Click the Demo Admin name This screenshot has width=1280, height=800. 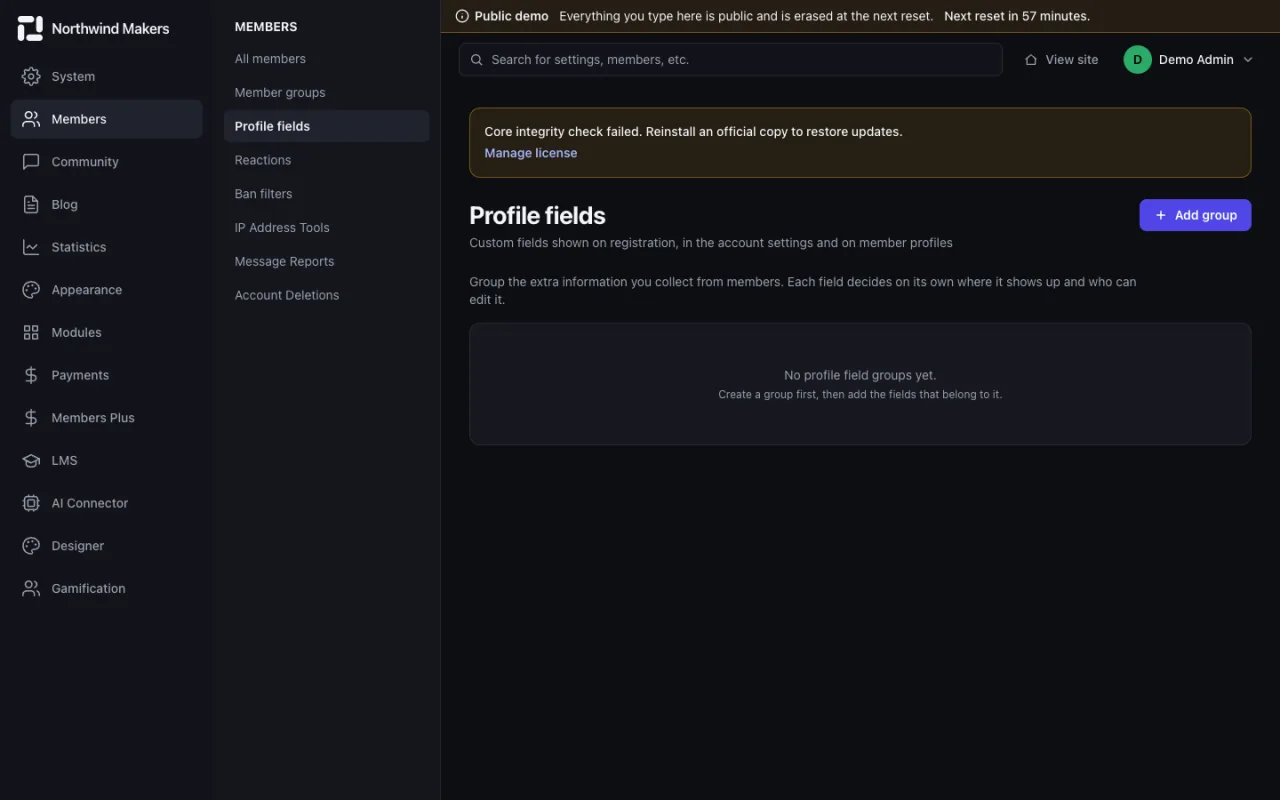pos(1196,60)
